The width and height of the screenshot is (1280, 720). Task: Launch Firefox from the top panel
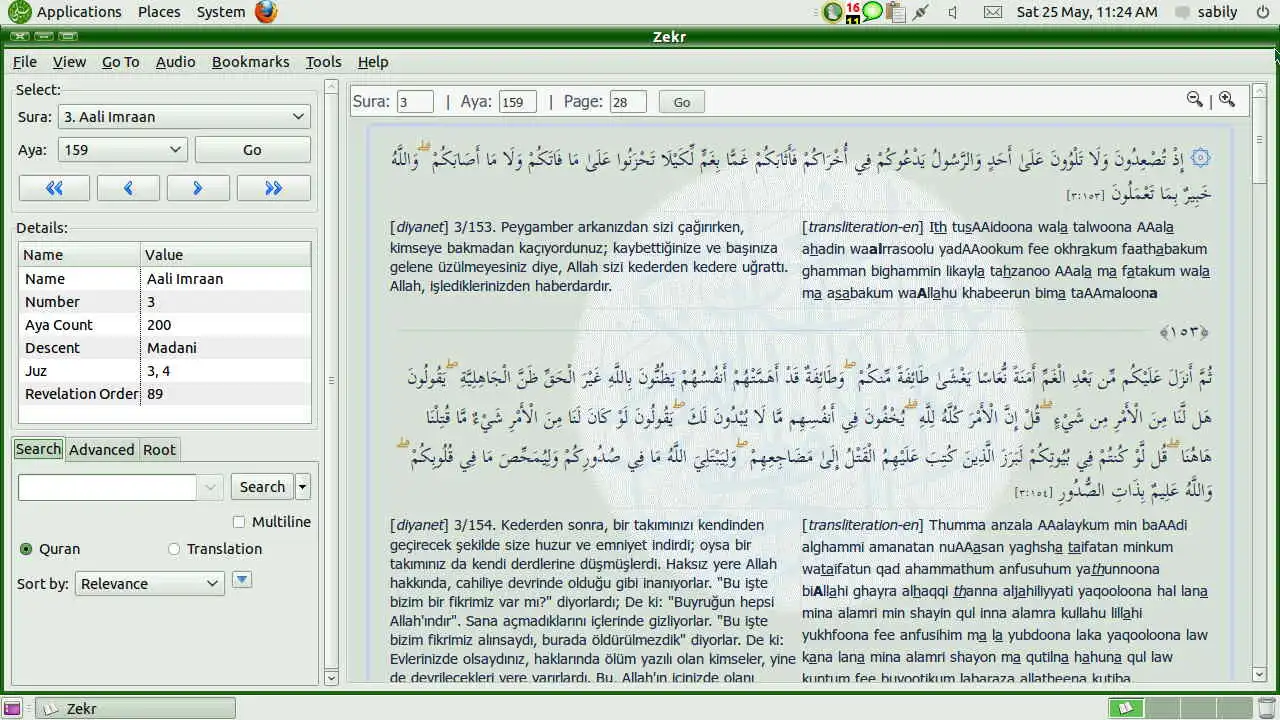click(x=266, y=12)
